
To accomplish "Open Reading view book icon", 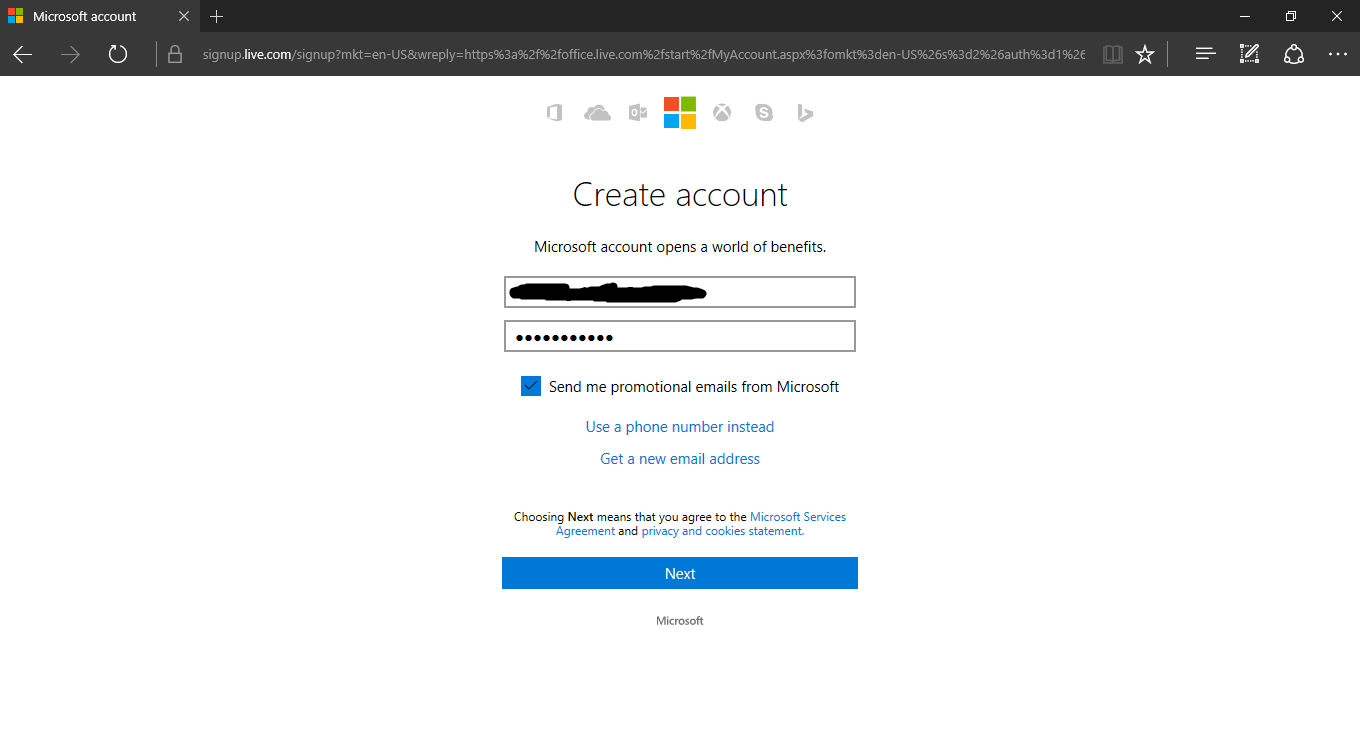I will [1113, 54].
